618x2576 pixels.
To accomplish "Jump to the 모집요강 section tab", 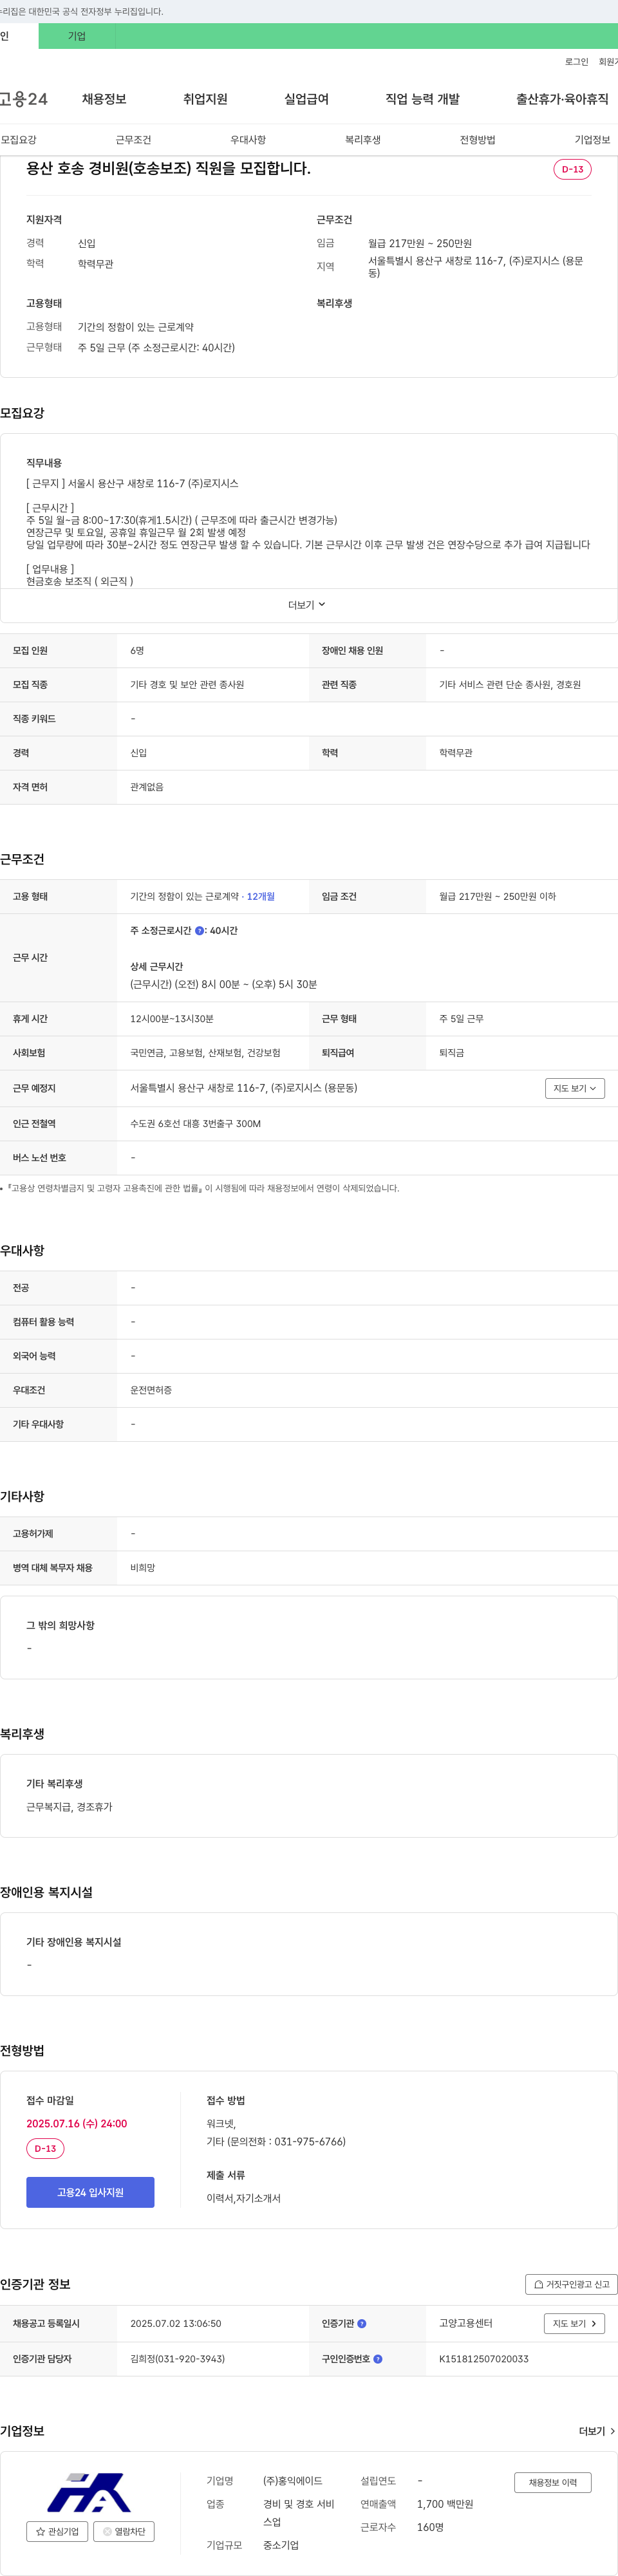I will click(18, 140).
